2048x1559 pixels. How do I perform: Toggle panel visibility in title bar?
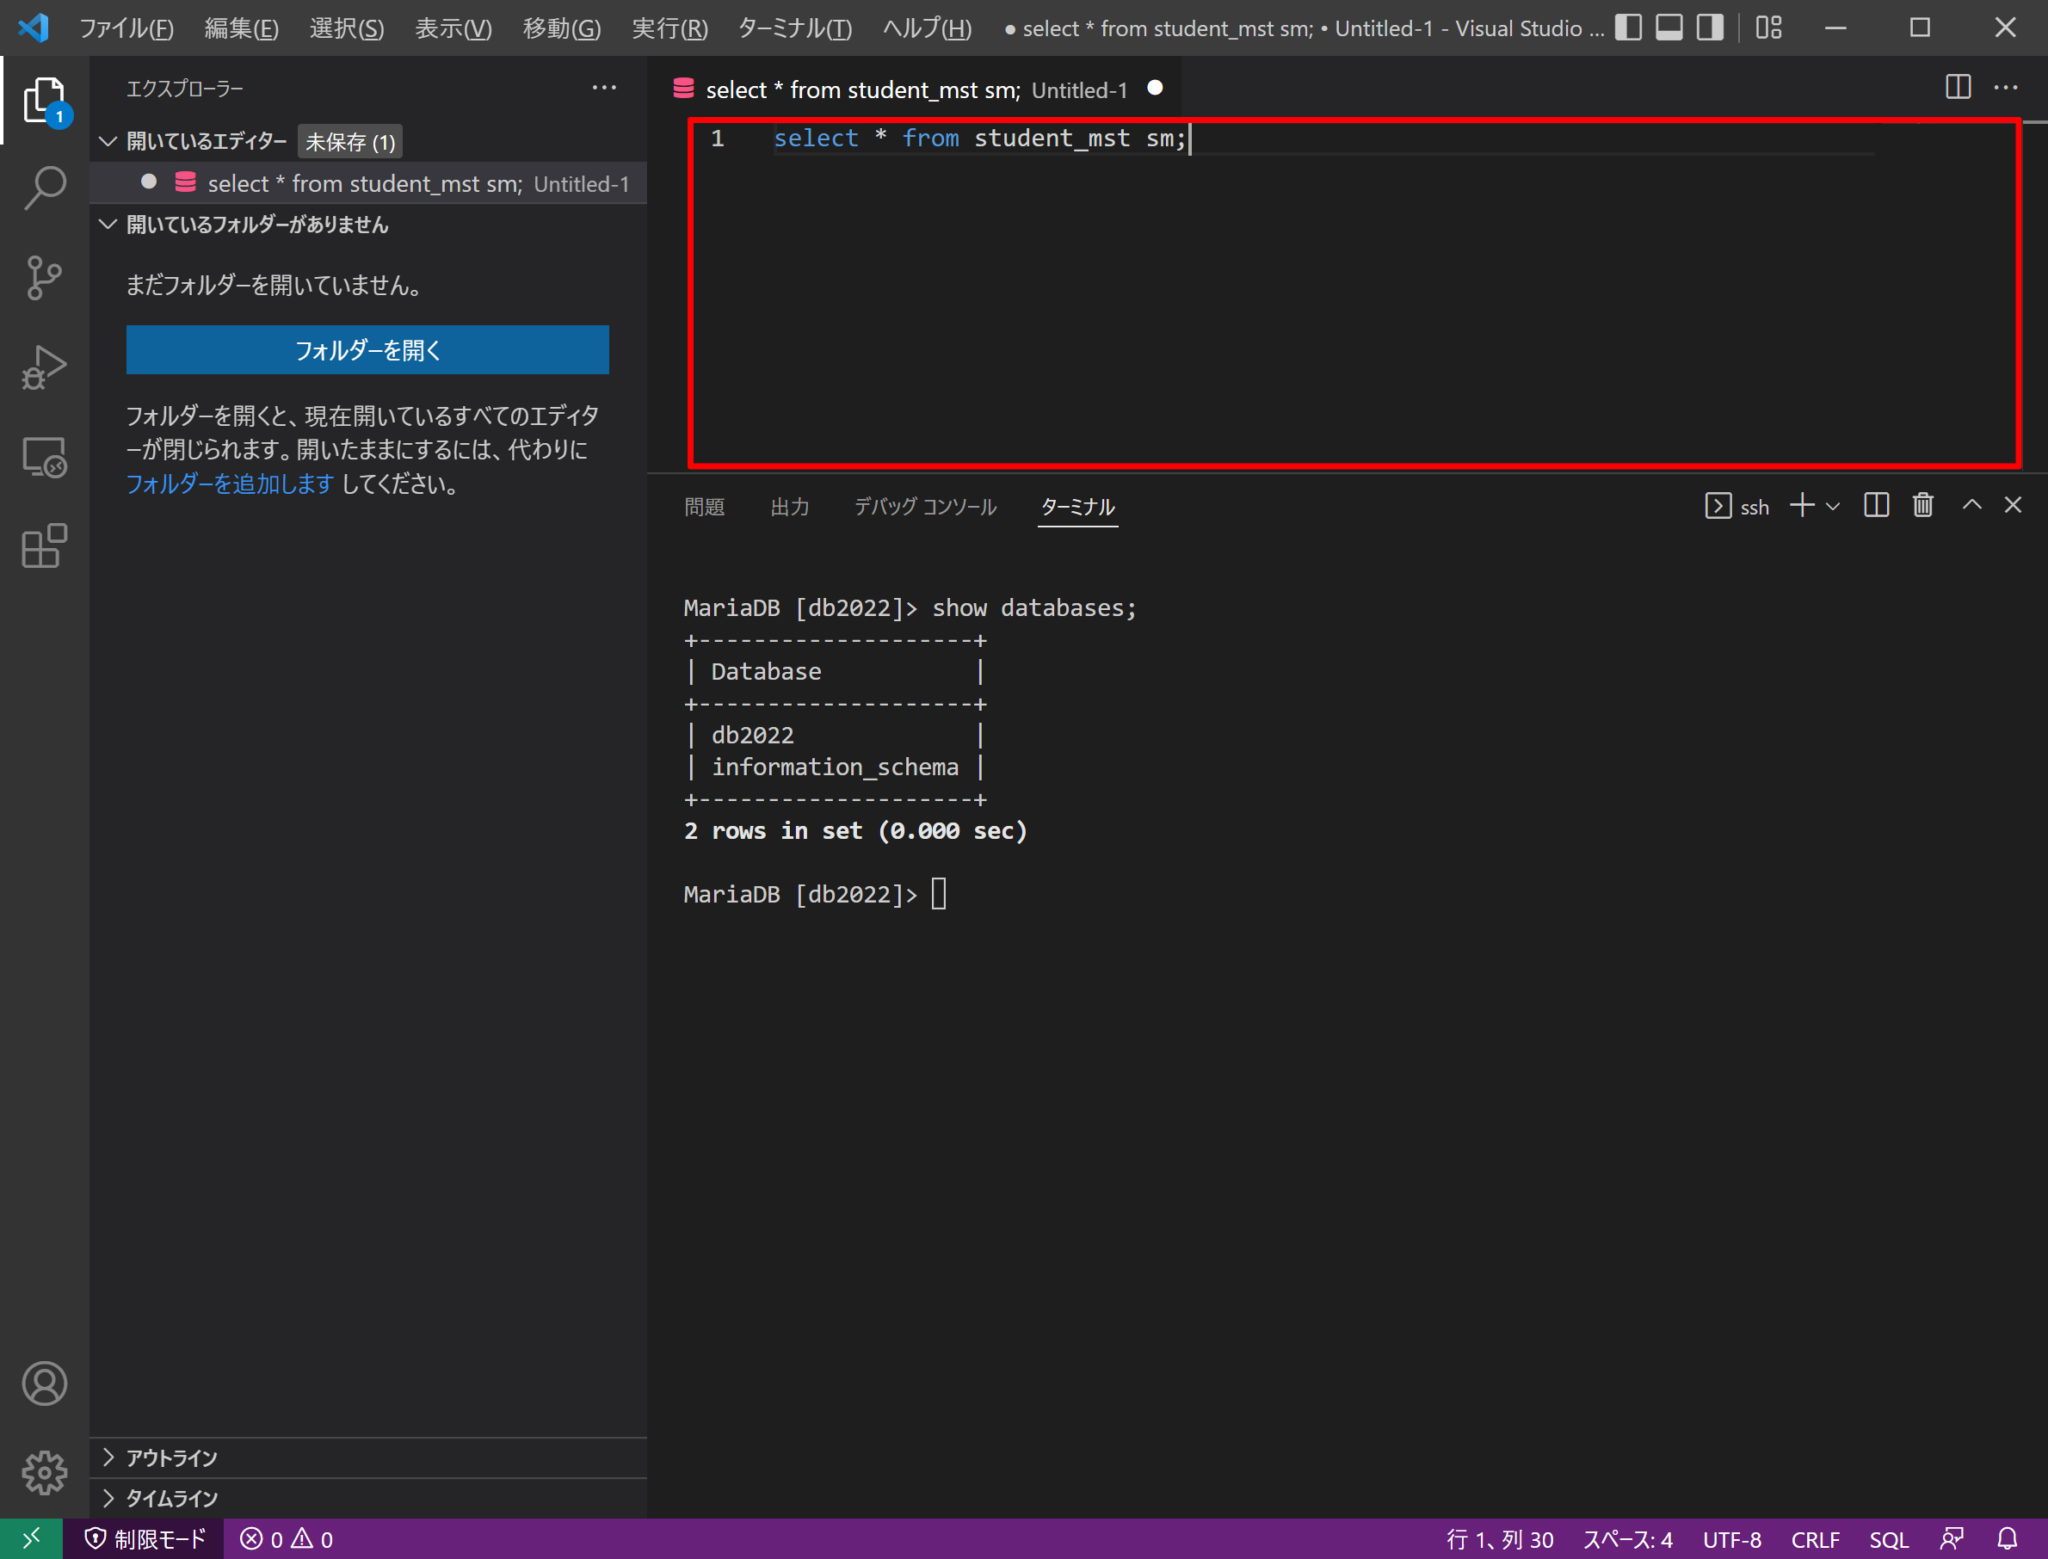pos(1668,27)
